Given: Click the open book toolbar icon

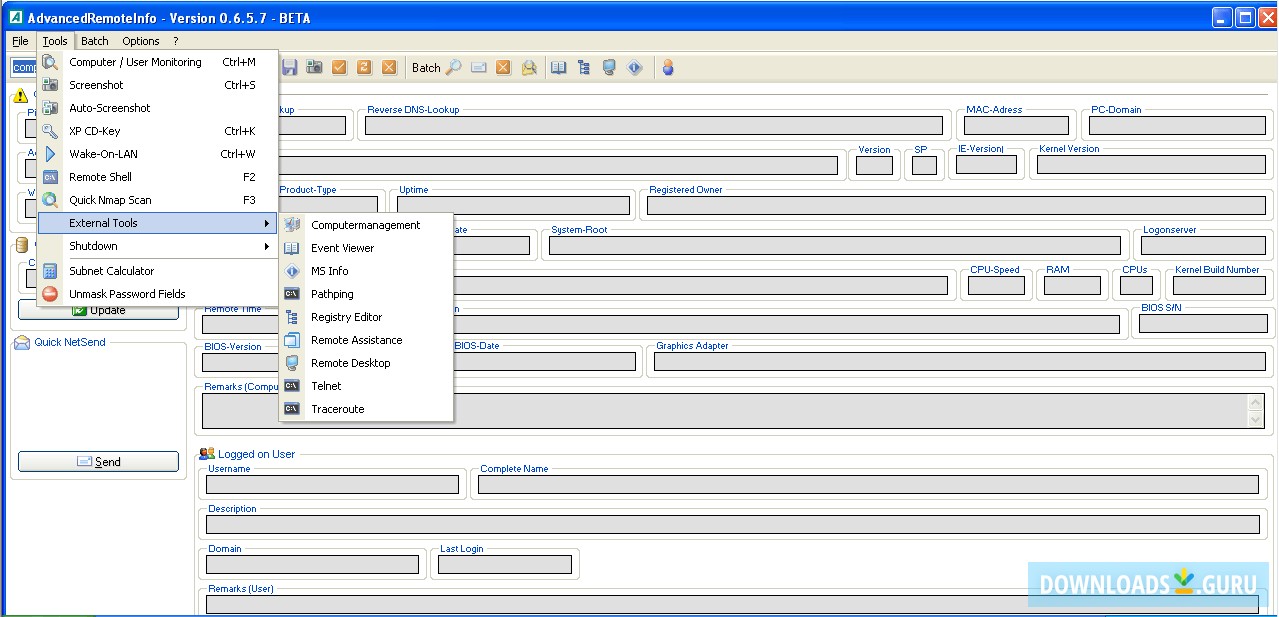Looking at the screenshot, I should click(558, 67).
